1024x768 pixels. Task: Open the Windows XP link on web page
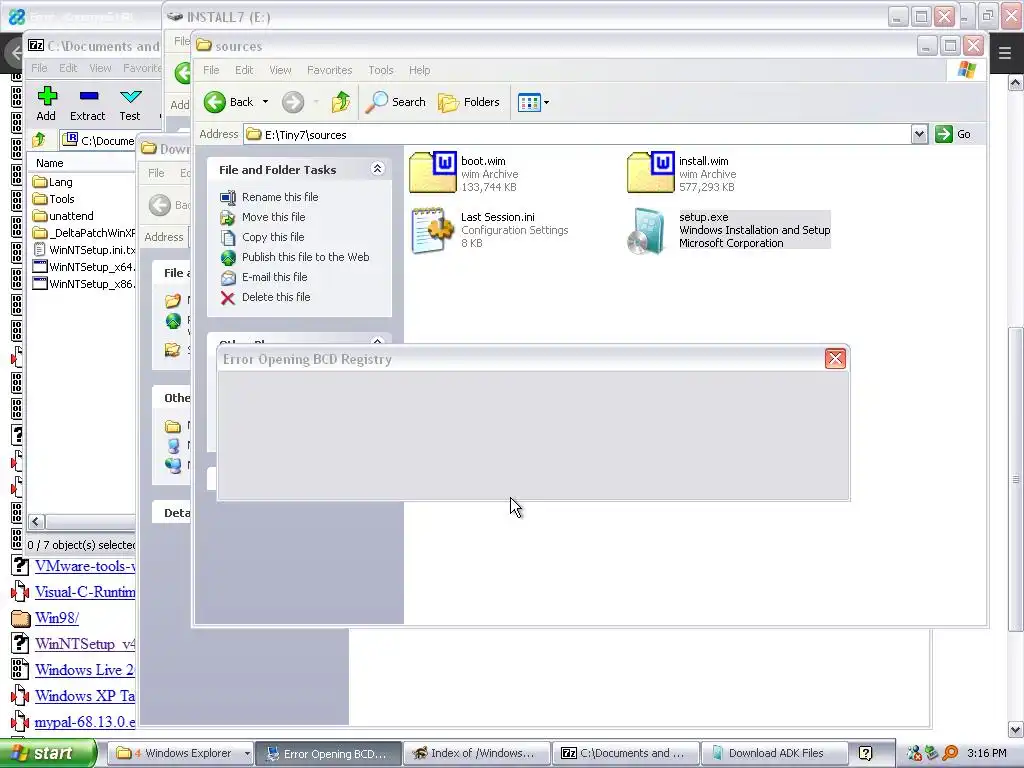tap(85, 696)
